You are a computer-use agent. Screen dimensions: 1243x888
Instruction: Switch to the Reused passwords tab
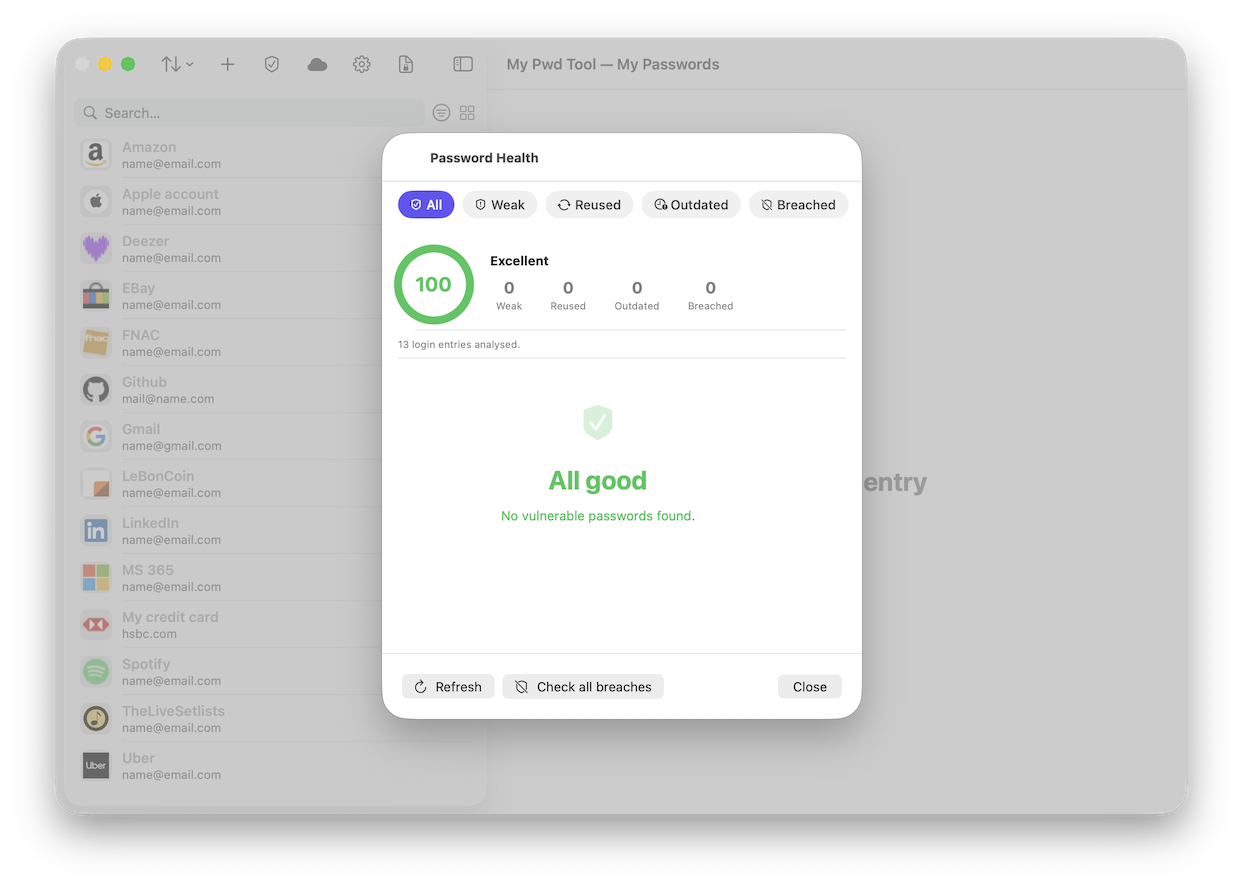(589, 205)
